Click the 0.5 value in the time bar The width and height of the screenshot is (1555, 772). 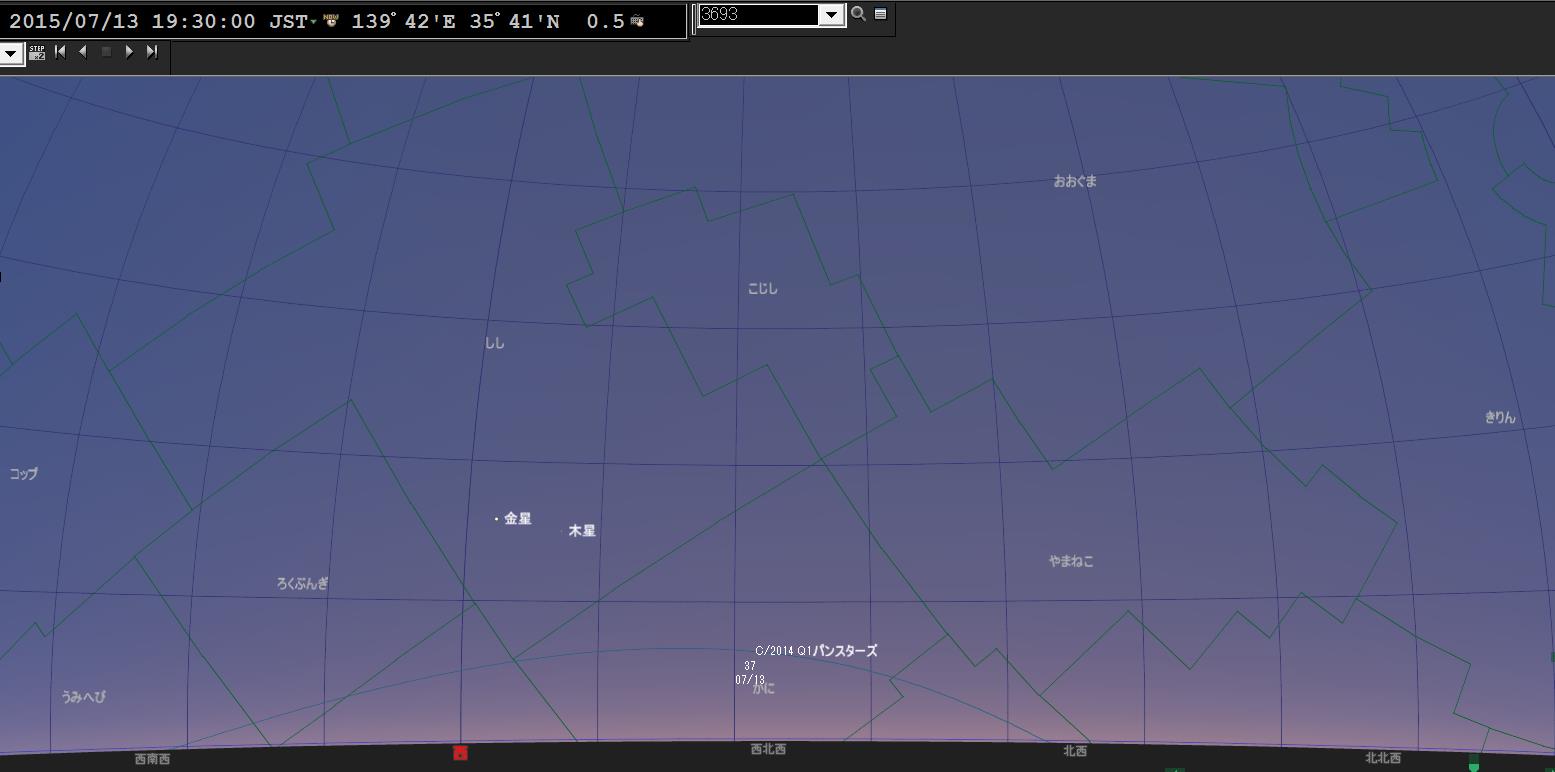pos(605,21)
